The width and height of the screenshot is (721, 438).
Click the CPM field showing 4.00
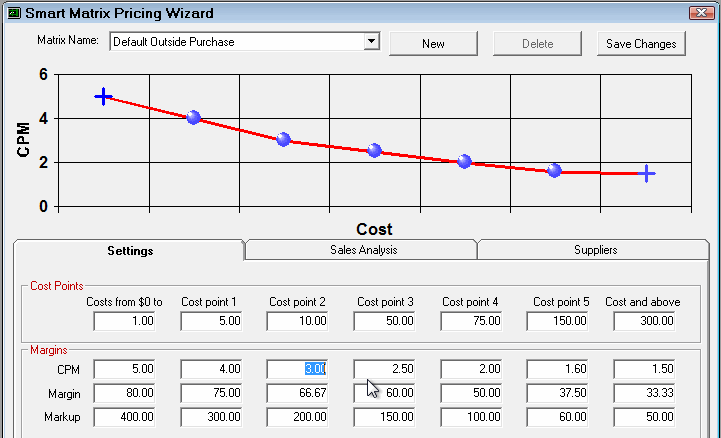click(x=211, y=369)
